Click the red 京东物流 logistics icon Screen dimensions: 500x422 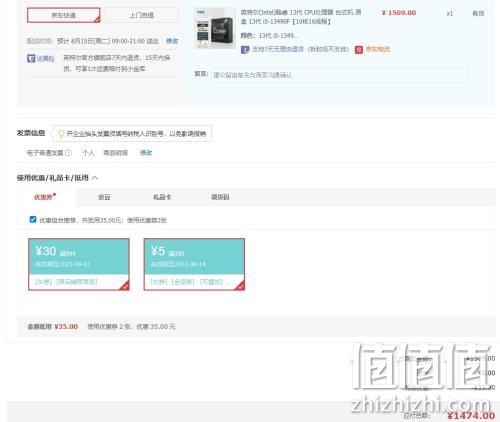359,50
